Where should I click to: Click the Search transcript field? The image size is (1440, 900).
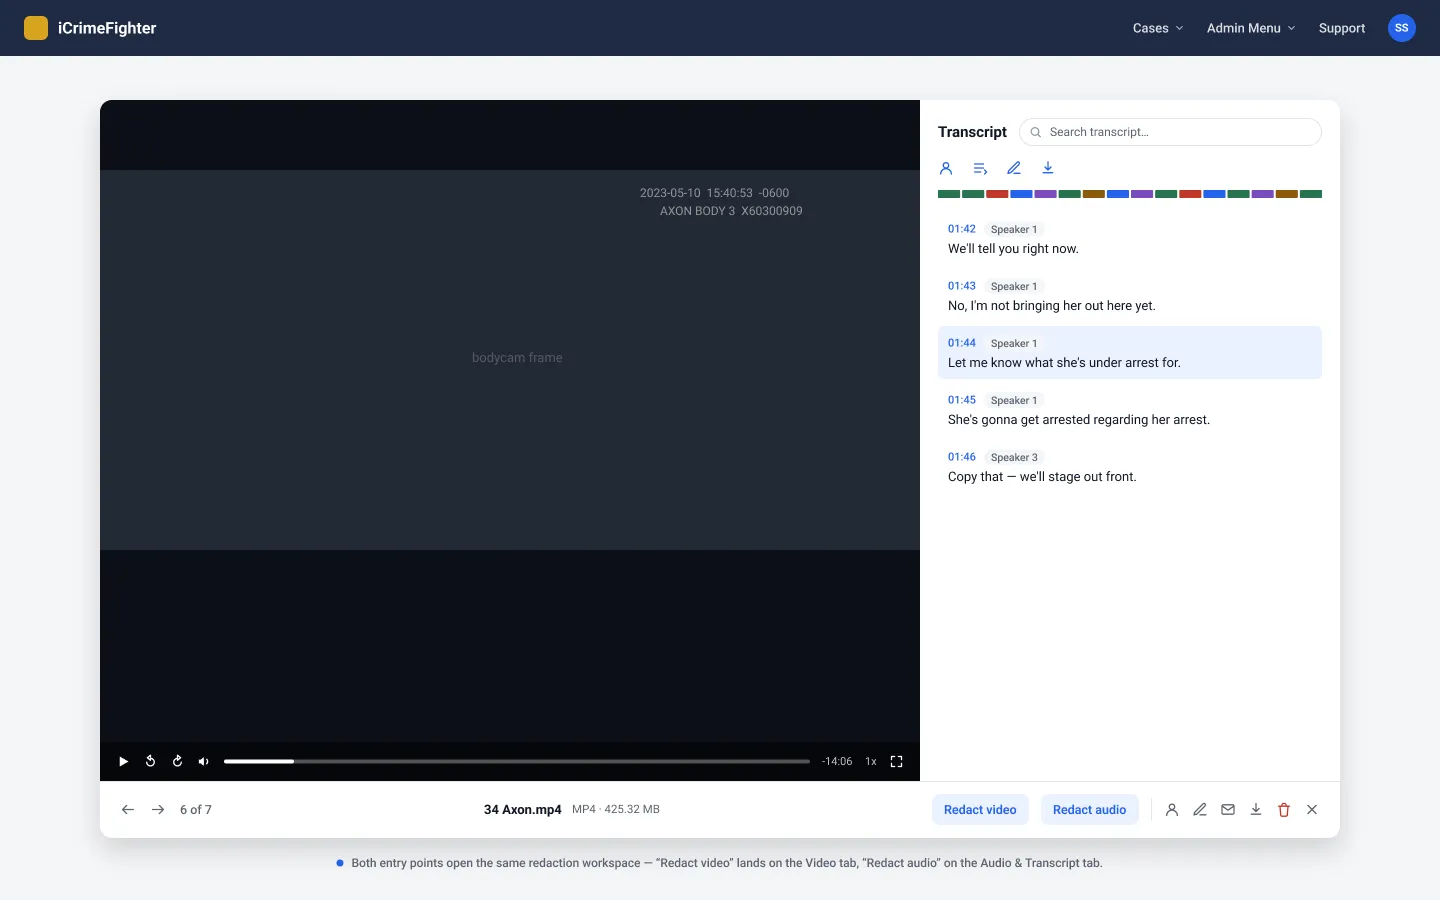tap(1170, 132)
